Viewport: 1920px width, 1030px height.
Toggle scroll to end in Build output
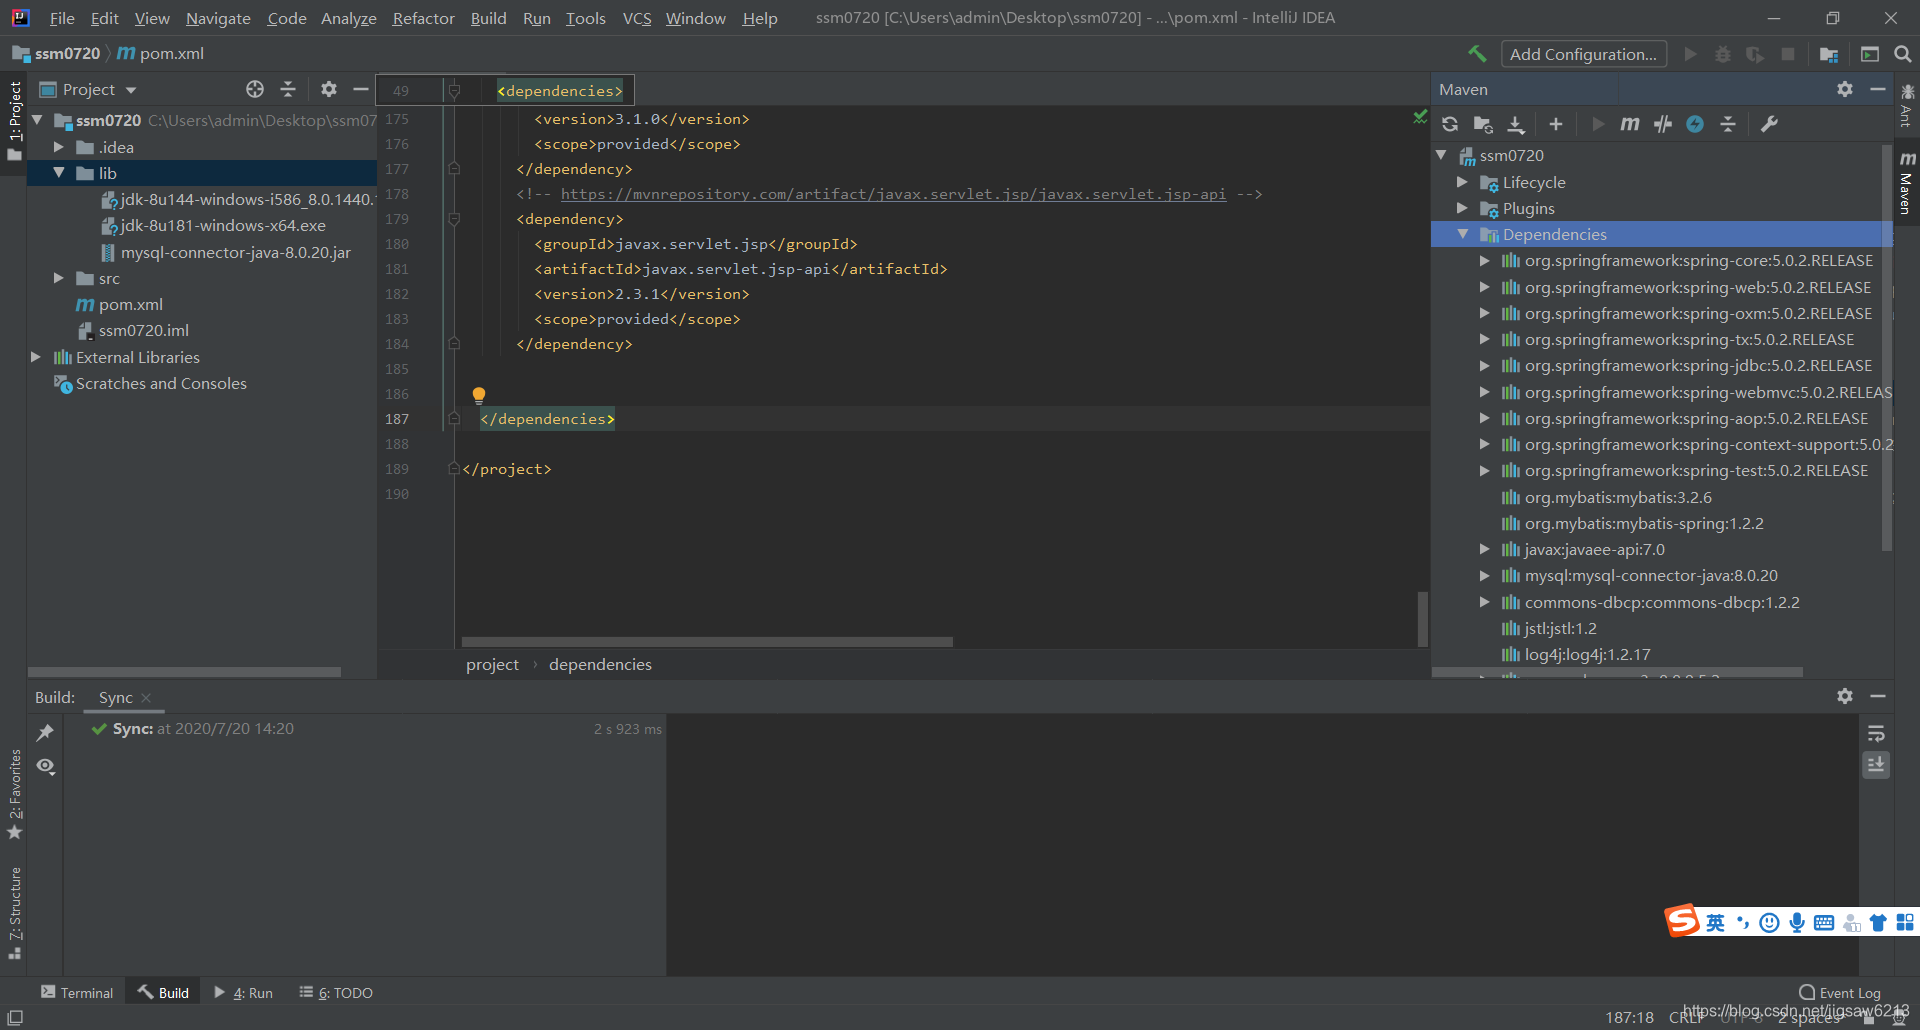coord(1876,765)
